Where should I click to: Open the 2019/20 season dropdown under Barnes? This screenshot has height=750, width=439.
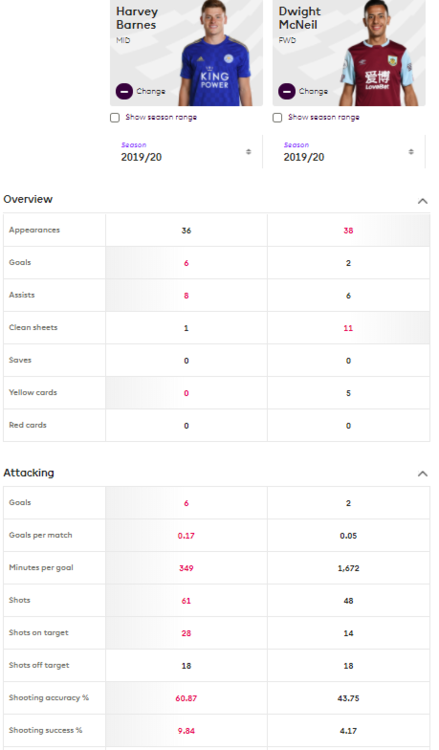(x=186, y=152)
